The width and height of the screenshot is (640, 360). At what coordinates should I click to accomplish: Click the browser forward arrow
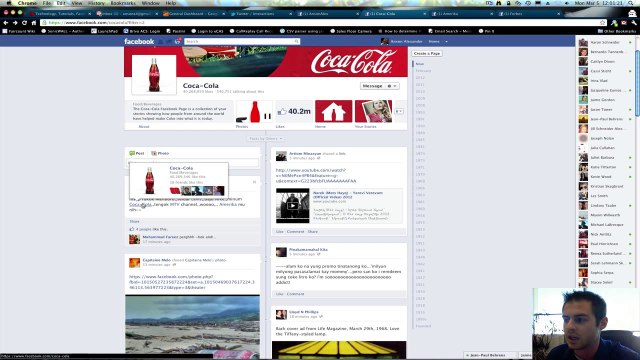[15, 23]
